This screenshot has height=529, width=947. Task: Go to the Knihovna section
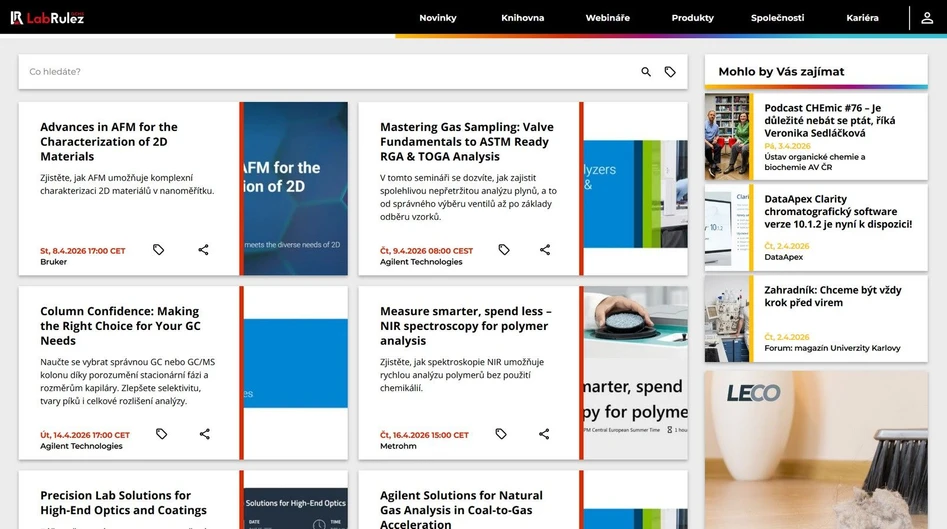pos(522,18)
